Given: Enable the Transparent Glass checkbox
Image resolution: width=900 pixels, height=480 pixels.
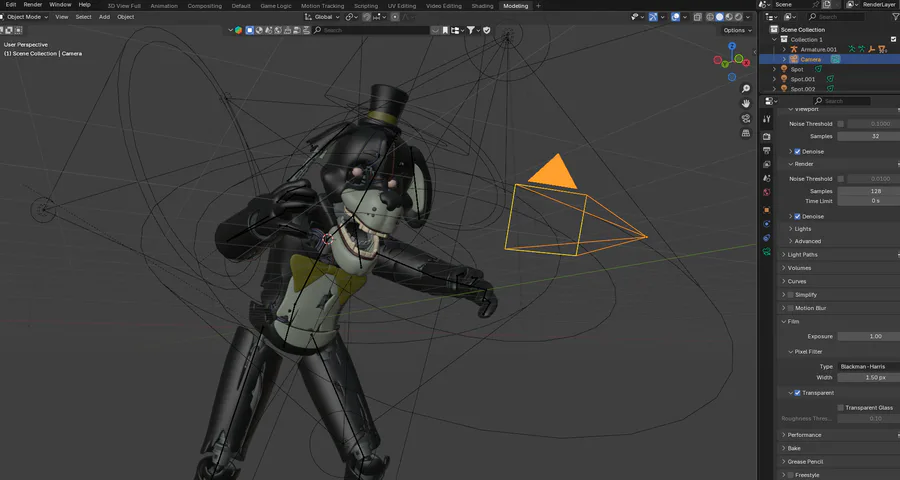Looking at the screenshot, I should [840, 408].
